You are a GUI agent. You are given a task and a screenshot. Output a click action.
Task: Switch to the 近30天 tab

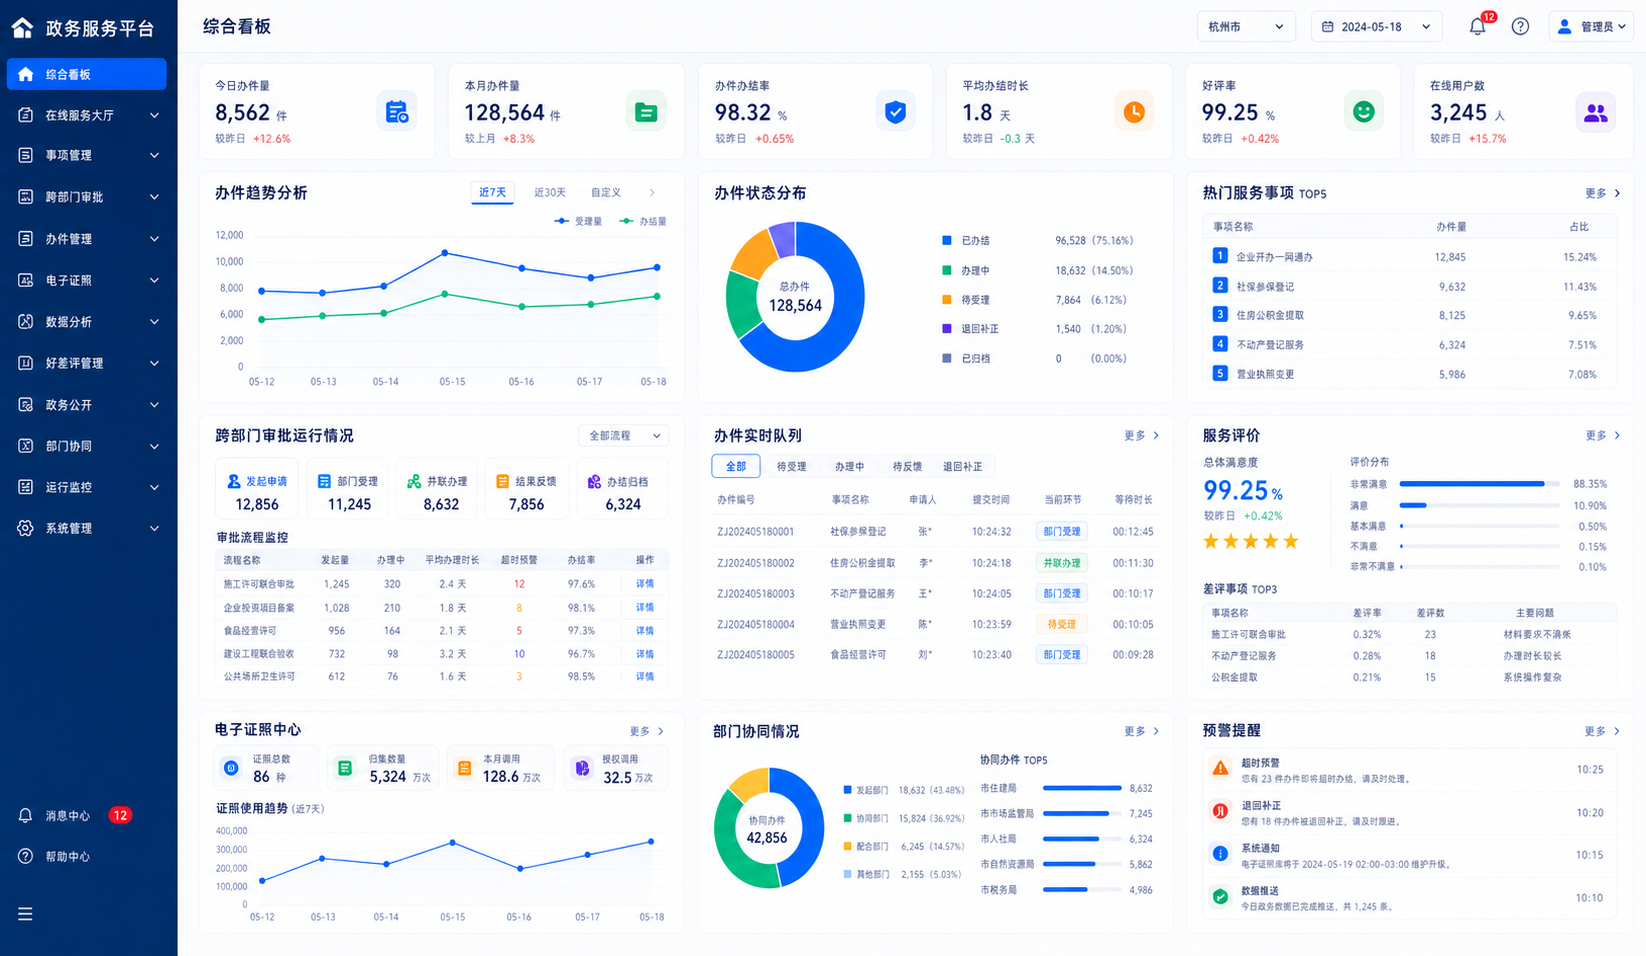click(x=549, y=192)
